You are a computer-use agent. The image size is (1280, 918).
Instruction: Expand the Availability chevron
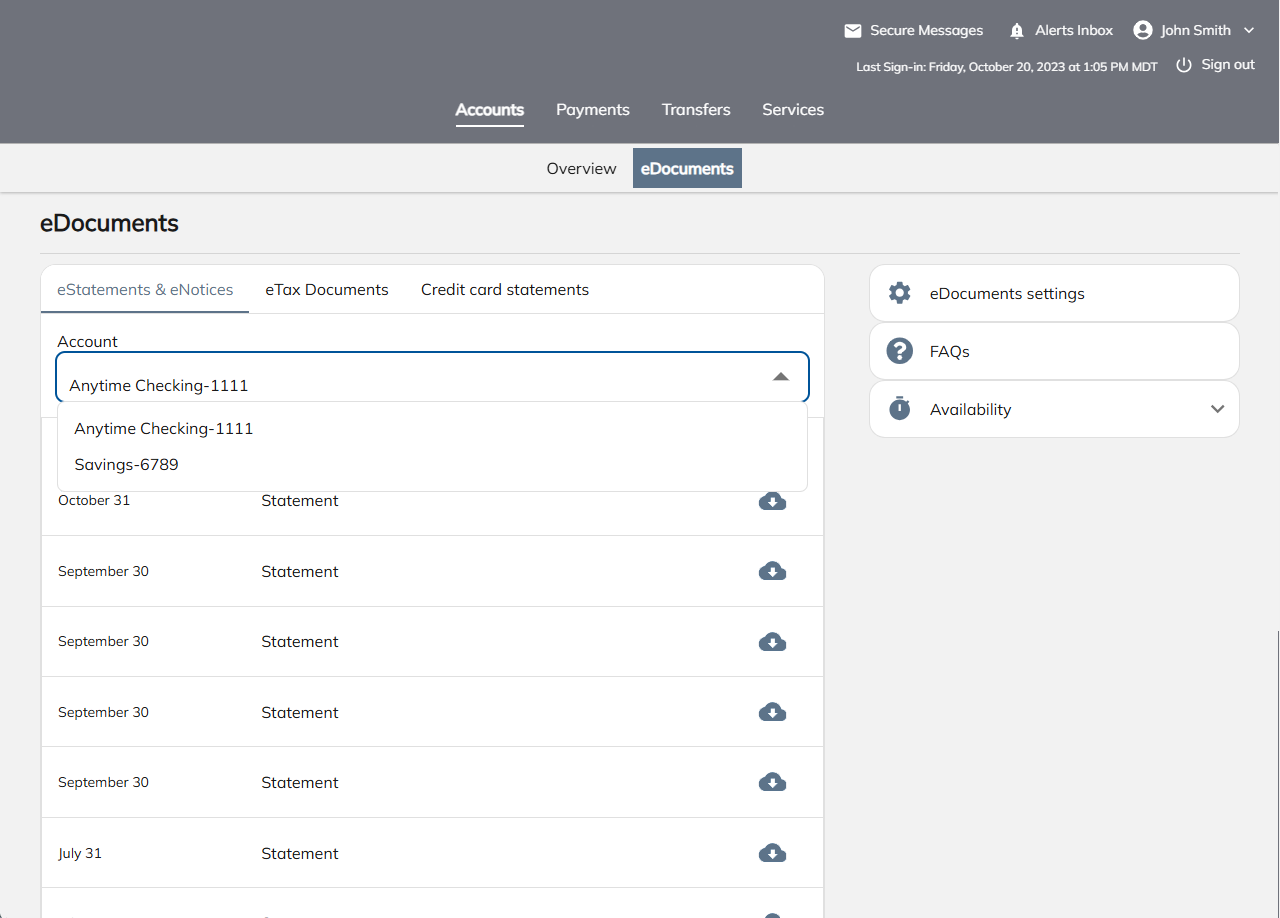(1217, 409)
